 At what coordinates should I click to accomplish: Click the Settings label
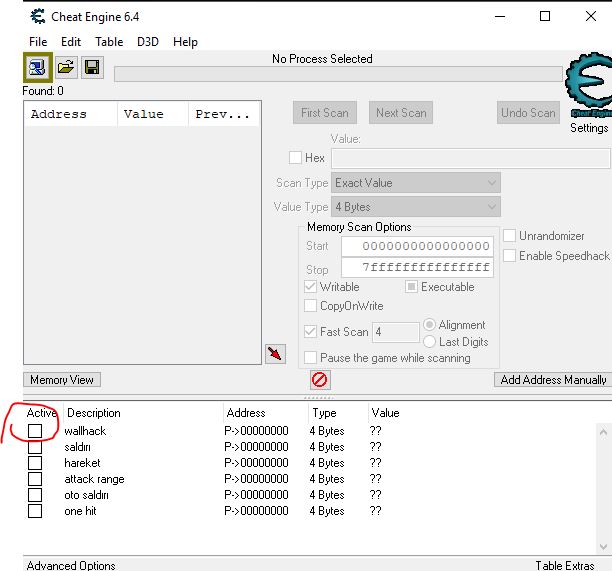point(589,128)
